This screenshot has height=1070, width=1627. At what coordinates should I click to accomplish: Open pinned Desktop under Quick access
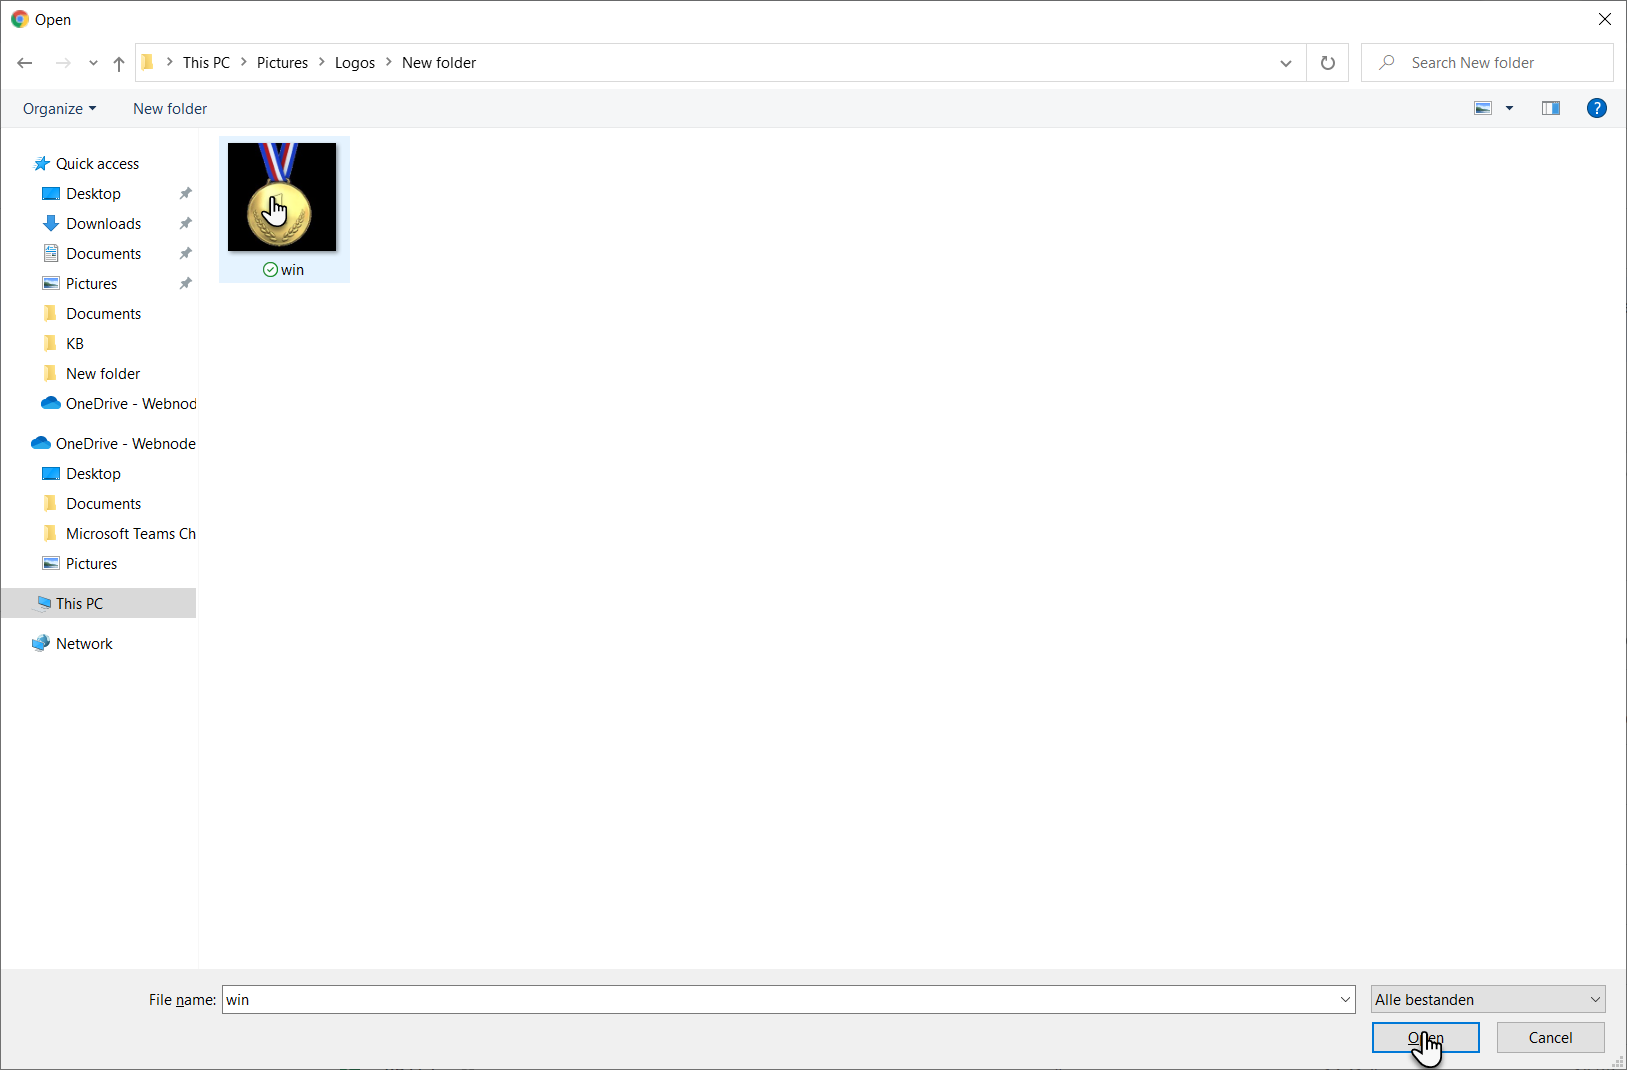(x=93, y=194)
